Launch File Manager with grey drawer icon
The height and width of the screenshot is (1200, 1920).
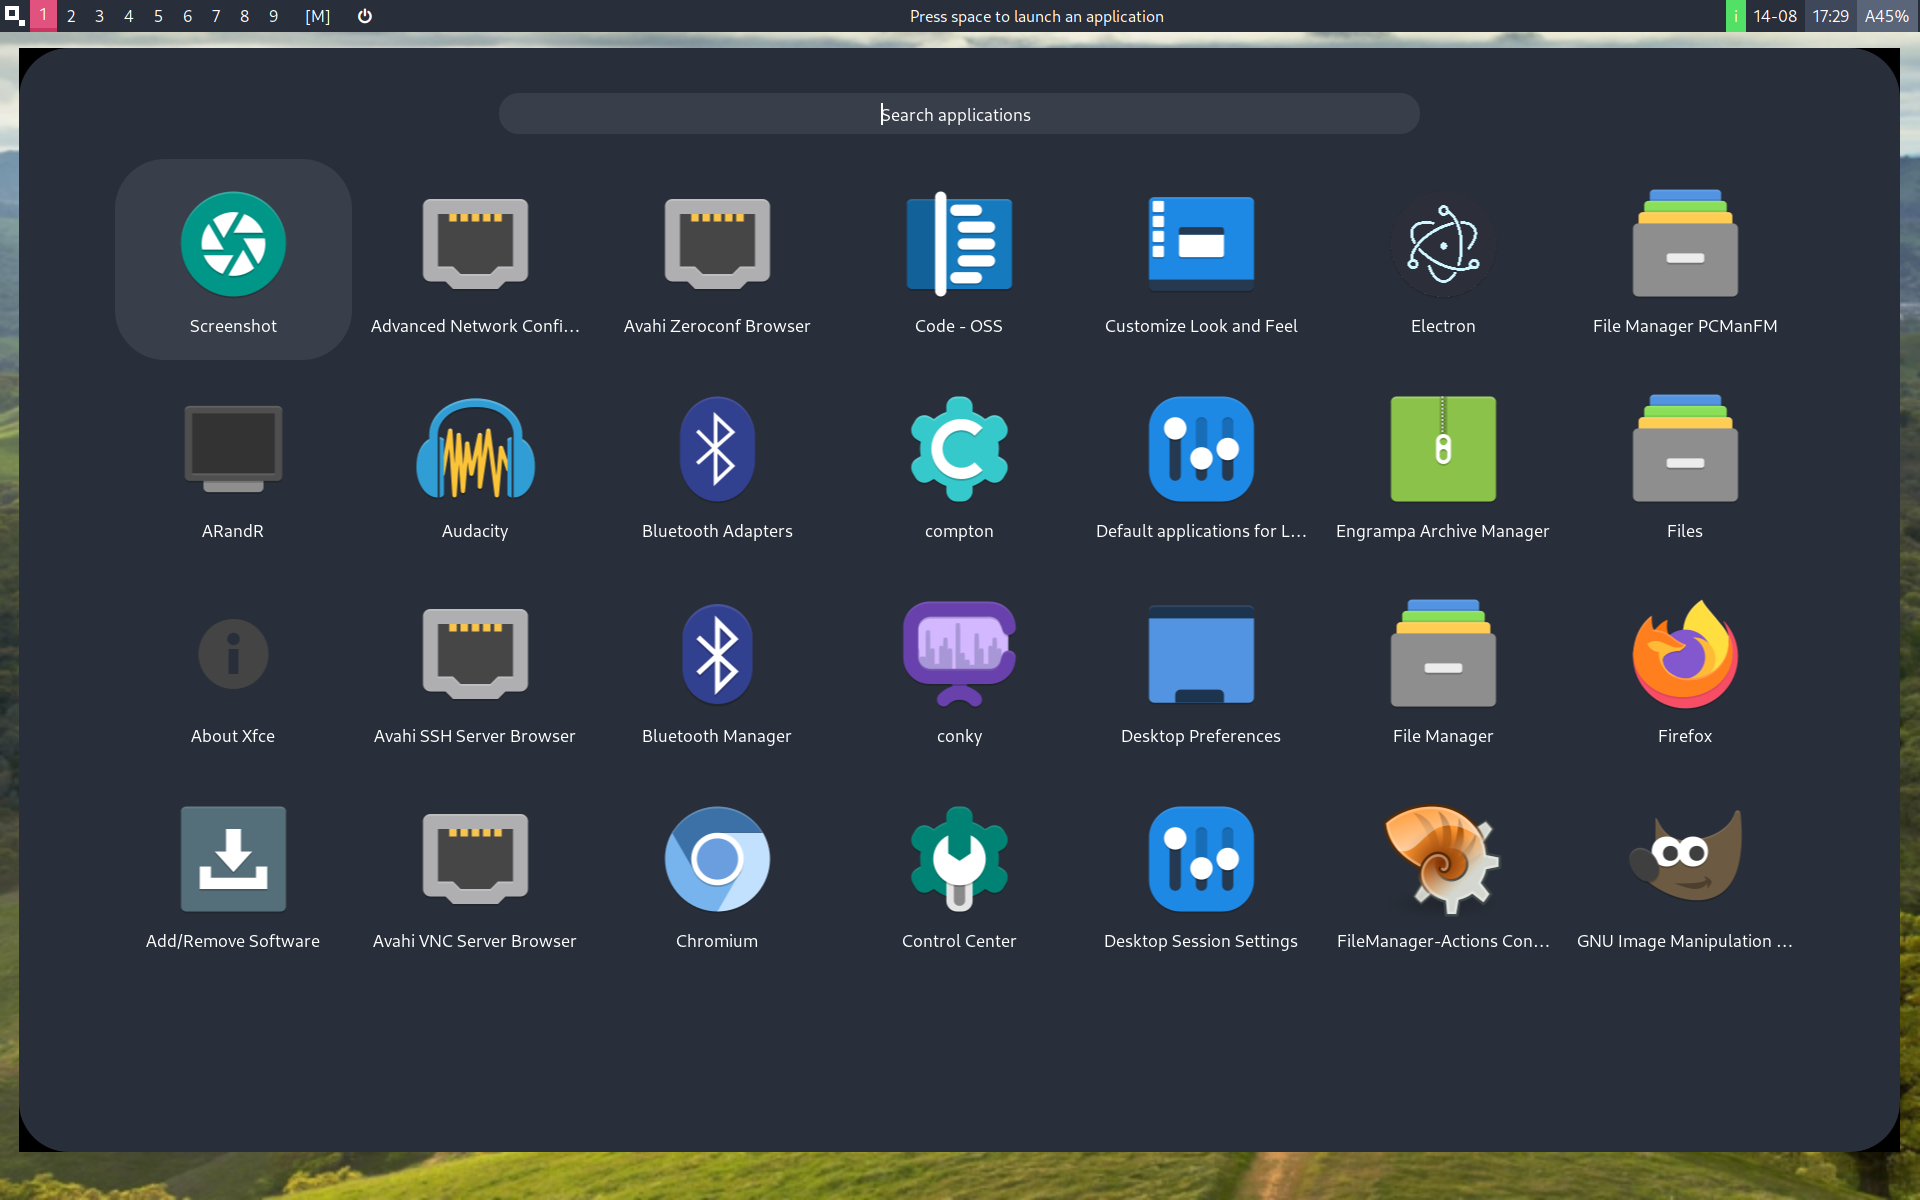click(x=1443, y=670)
